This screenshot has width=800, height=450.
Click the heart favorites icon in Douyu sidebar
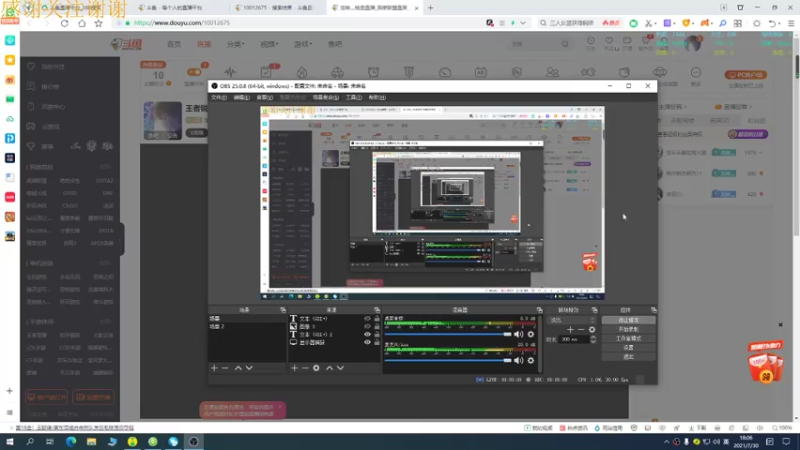(x=31, y=66)
